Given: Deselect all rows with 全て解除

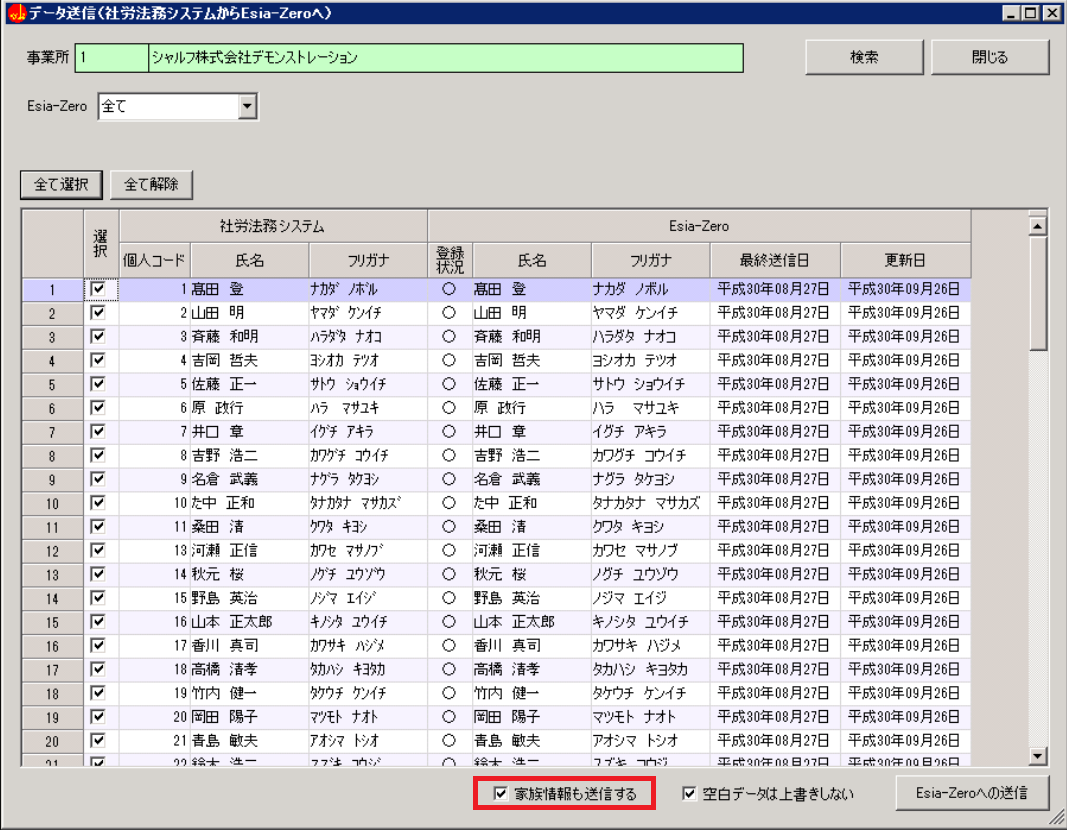Looking at the screenshot, I should 151,184.
